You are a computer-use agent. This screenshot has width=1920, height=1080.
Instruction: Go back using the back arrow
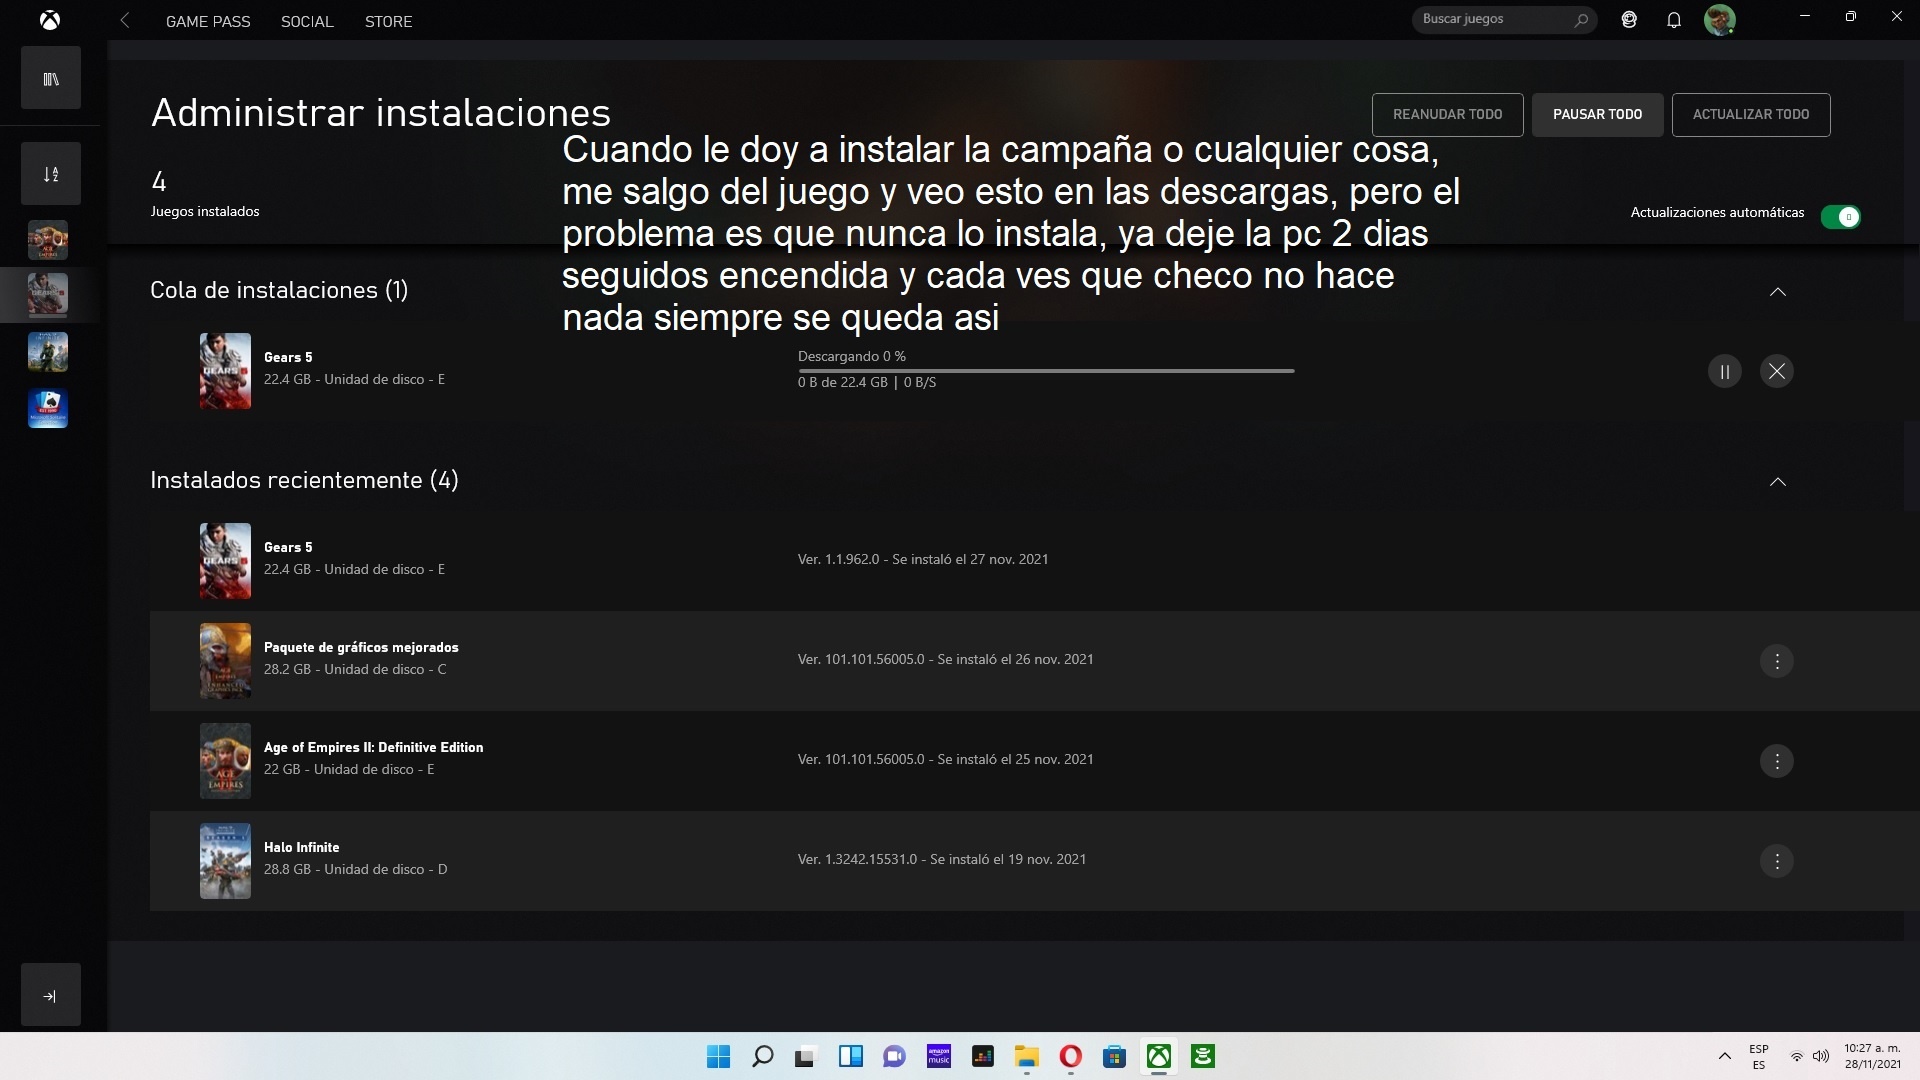[x=125, y=20]
